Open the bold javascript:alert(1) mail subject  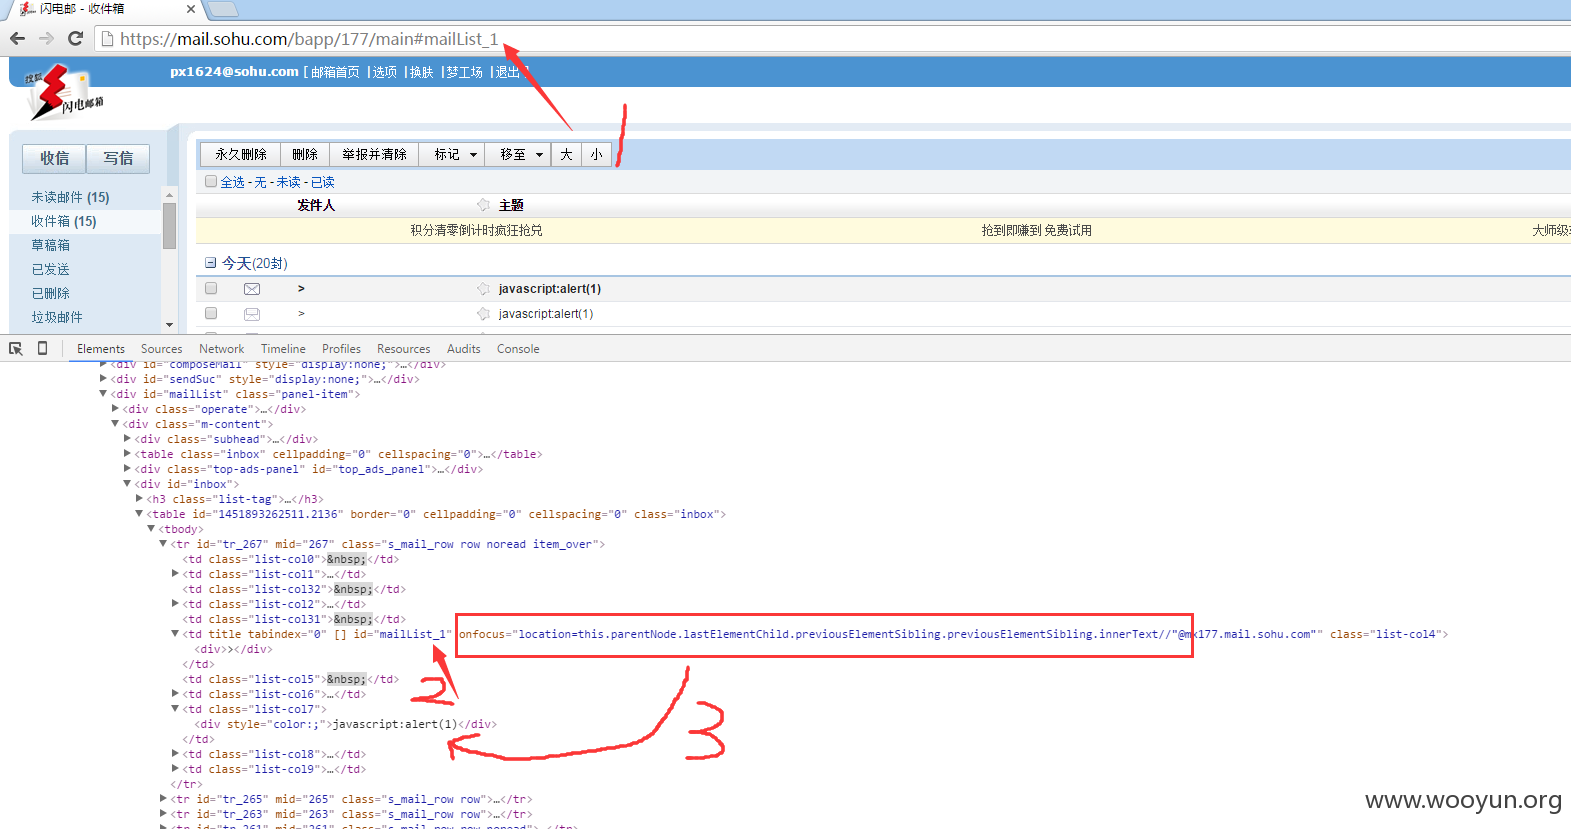click(x=550, y=289)
